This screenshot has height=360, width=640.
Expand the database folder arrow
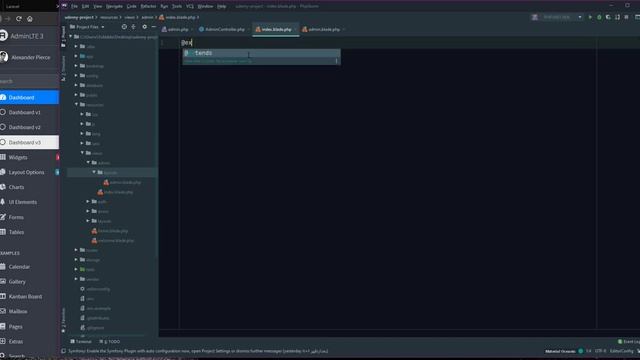[76, 85]
